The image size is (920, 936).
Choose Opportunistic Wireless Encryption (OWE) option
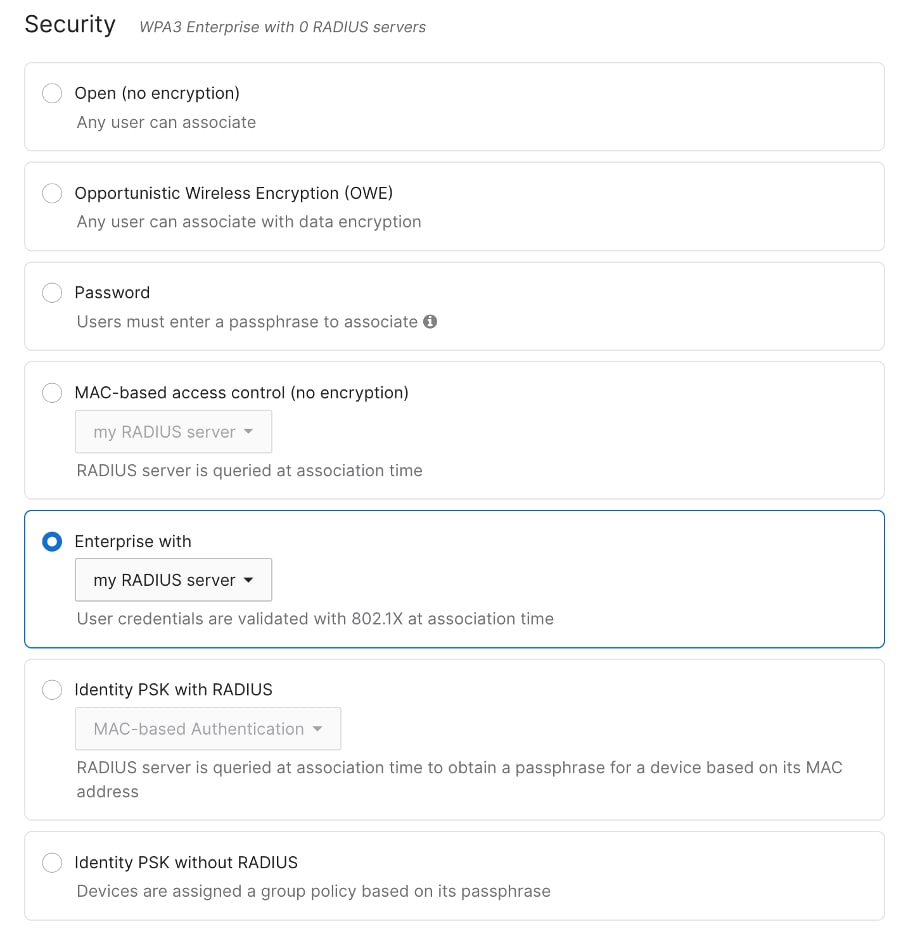tap(52, 194)
